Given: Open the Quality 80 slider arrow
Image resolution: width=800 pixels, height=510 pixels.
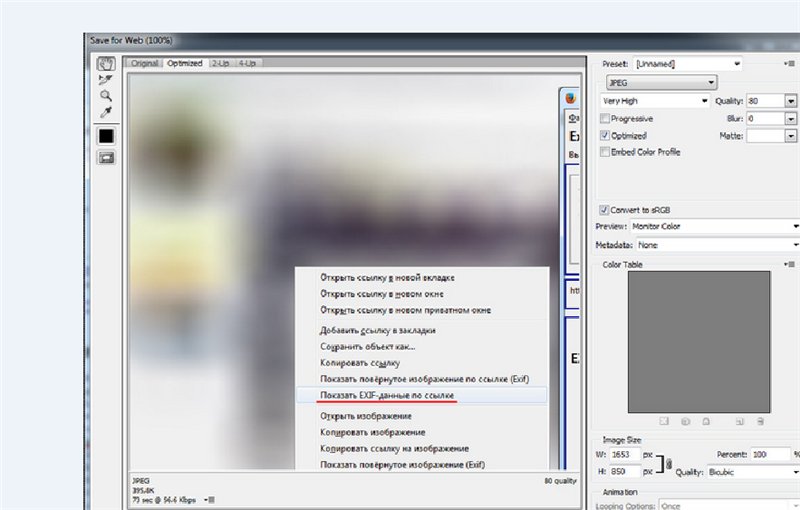Looking at the screenshot, I should tap(791, 101).
